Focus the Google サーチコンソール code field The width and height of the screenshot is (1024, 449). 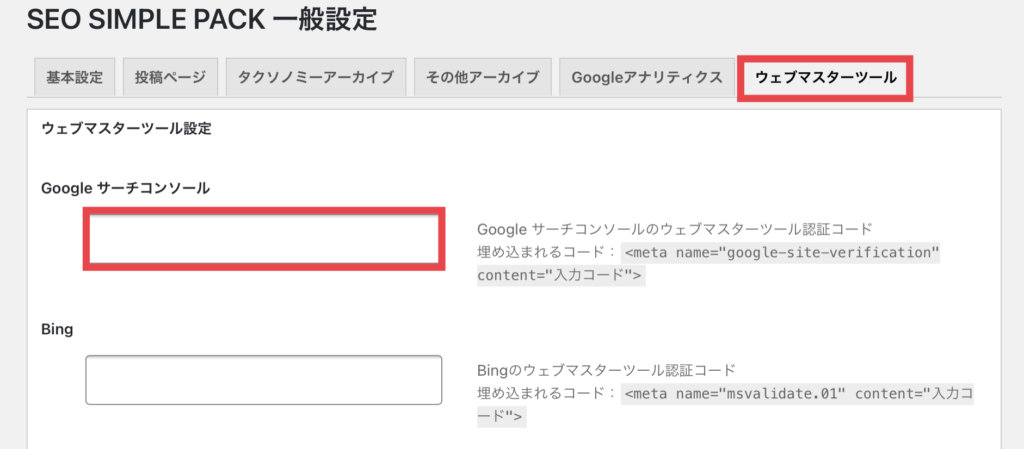point(264,239)
